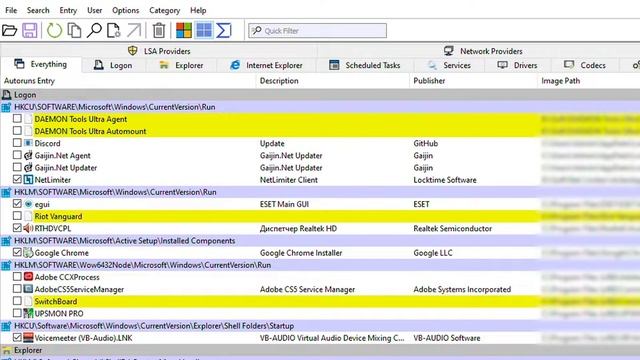Copy entry using the copy toolbar icon
Screen dimensions: 640x360
click(74, 31)
